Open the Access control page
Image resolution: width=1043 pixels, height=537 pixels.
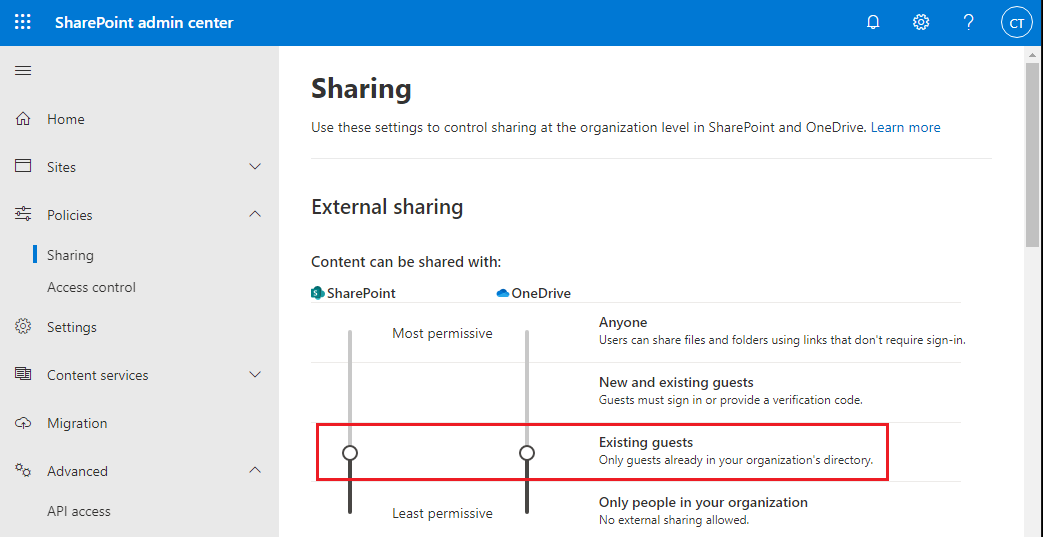point(91,287)
